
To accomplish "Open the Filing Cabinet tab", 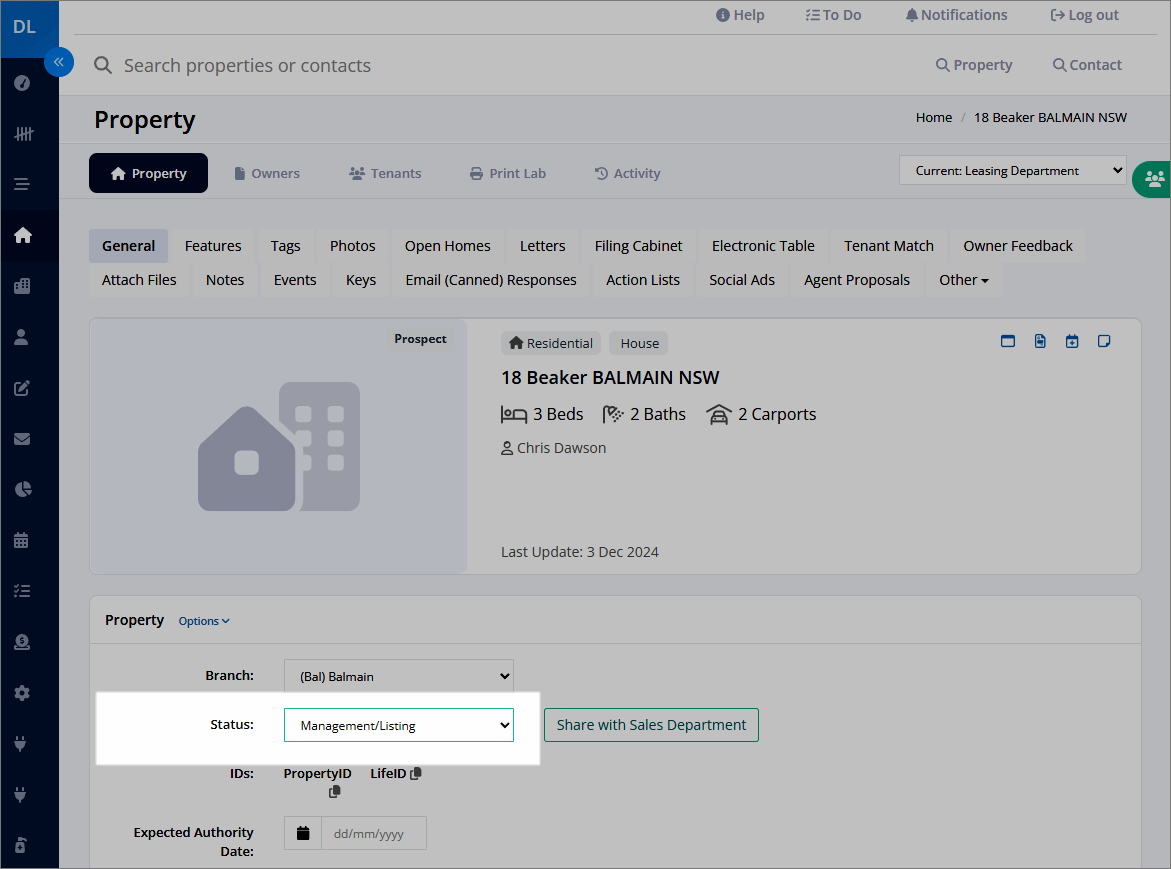I will [639, 246].
